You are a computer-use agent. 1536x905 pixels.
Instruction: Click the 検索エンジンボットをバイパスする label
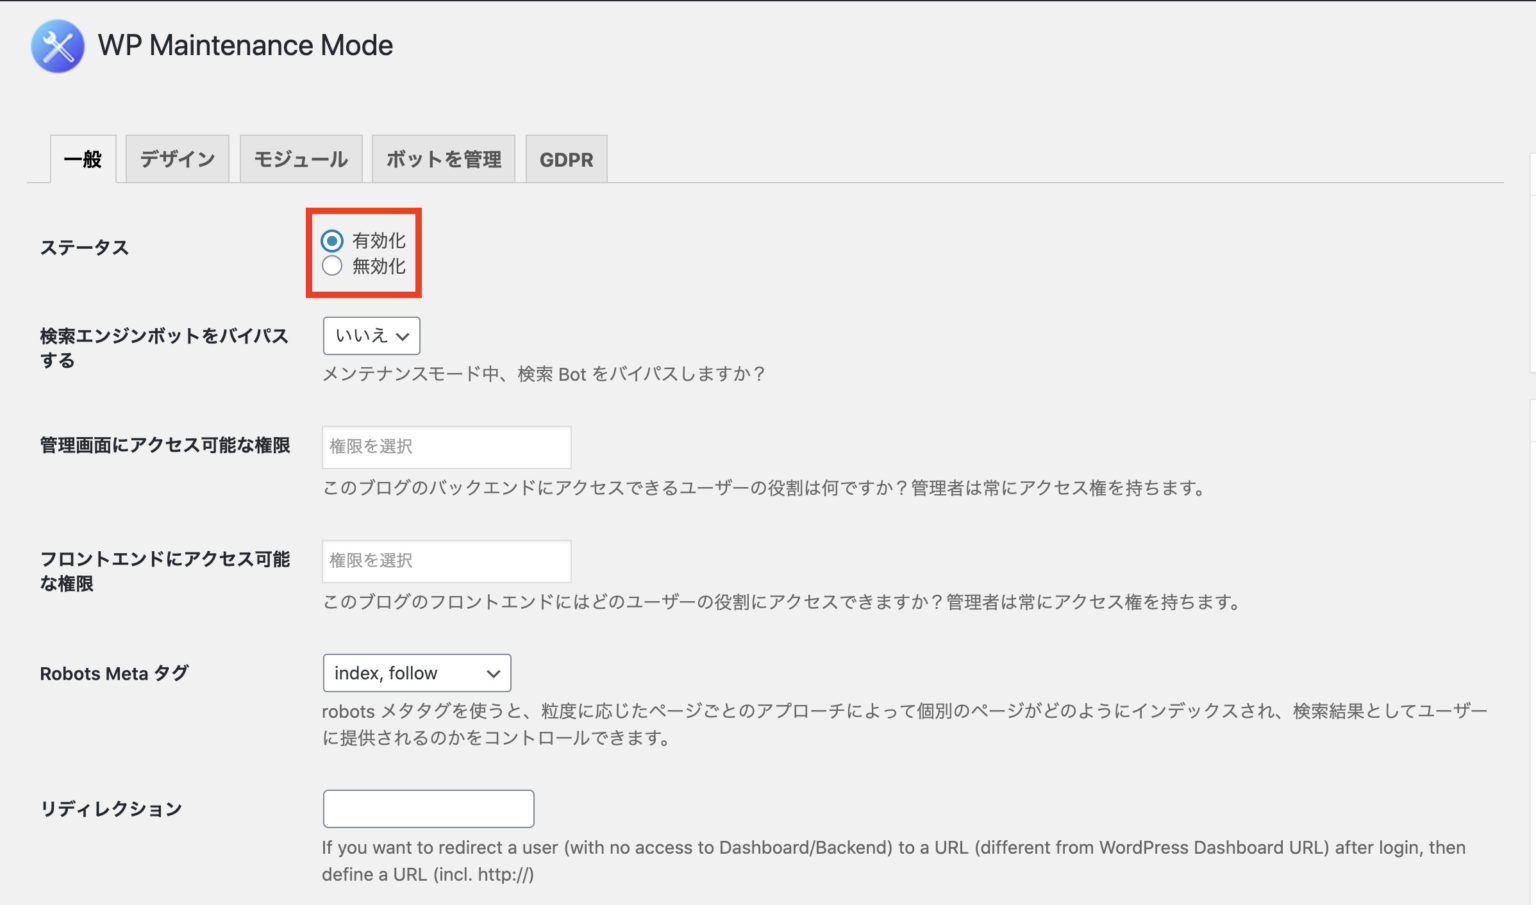pos(163,347)
